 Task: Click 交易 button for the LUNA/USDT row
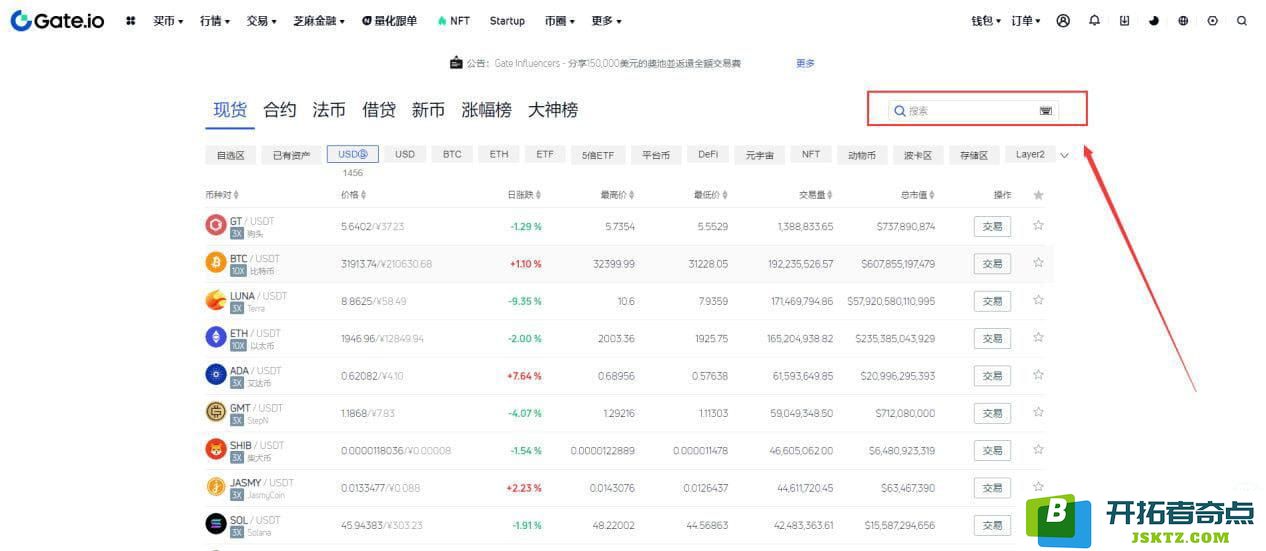tap(992, 301)
